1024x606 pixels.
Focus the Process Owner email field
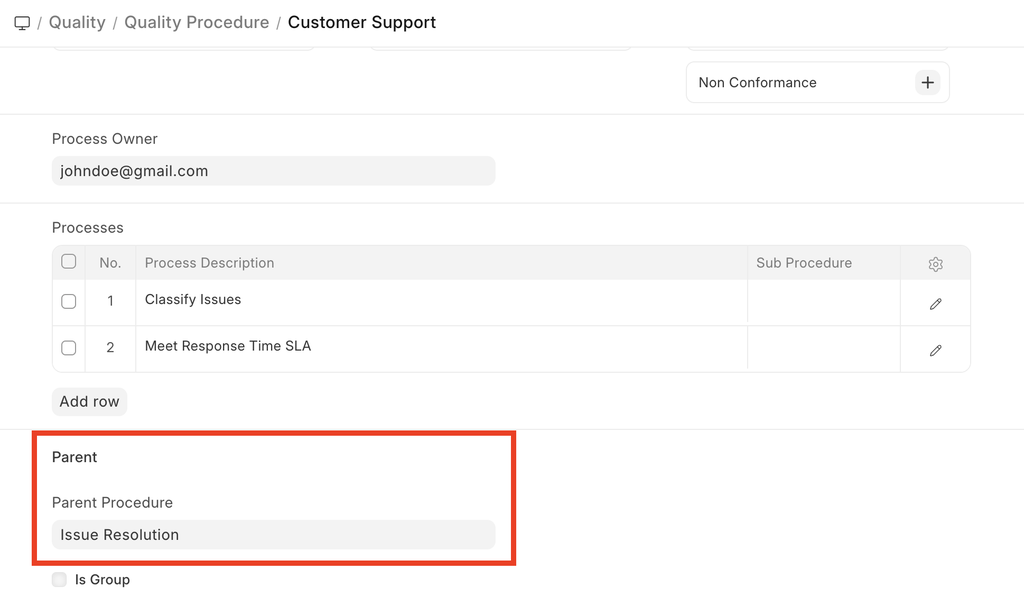coord(273,171)
